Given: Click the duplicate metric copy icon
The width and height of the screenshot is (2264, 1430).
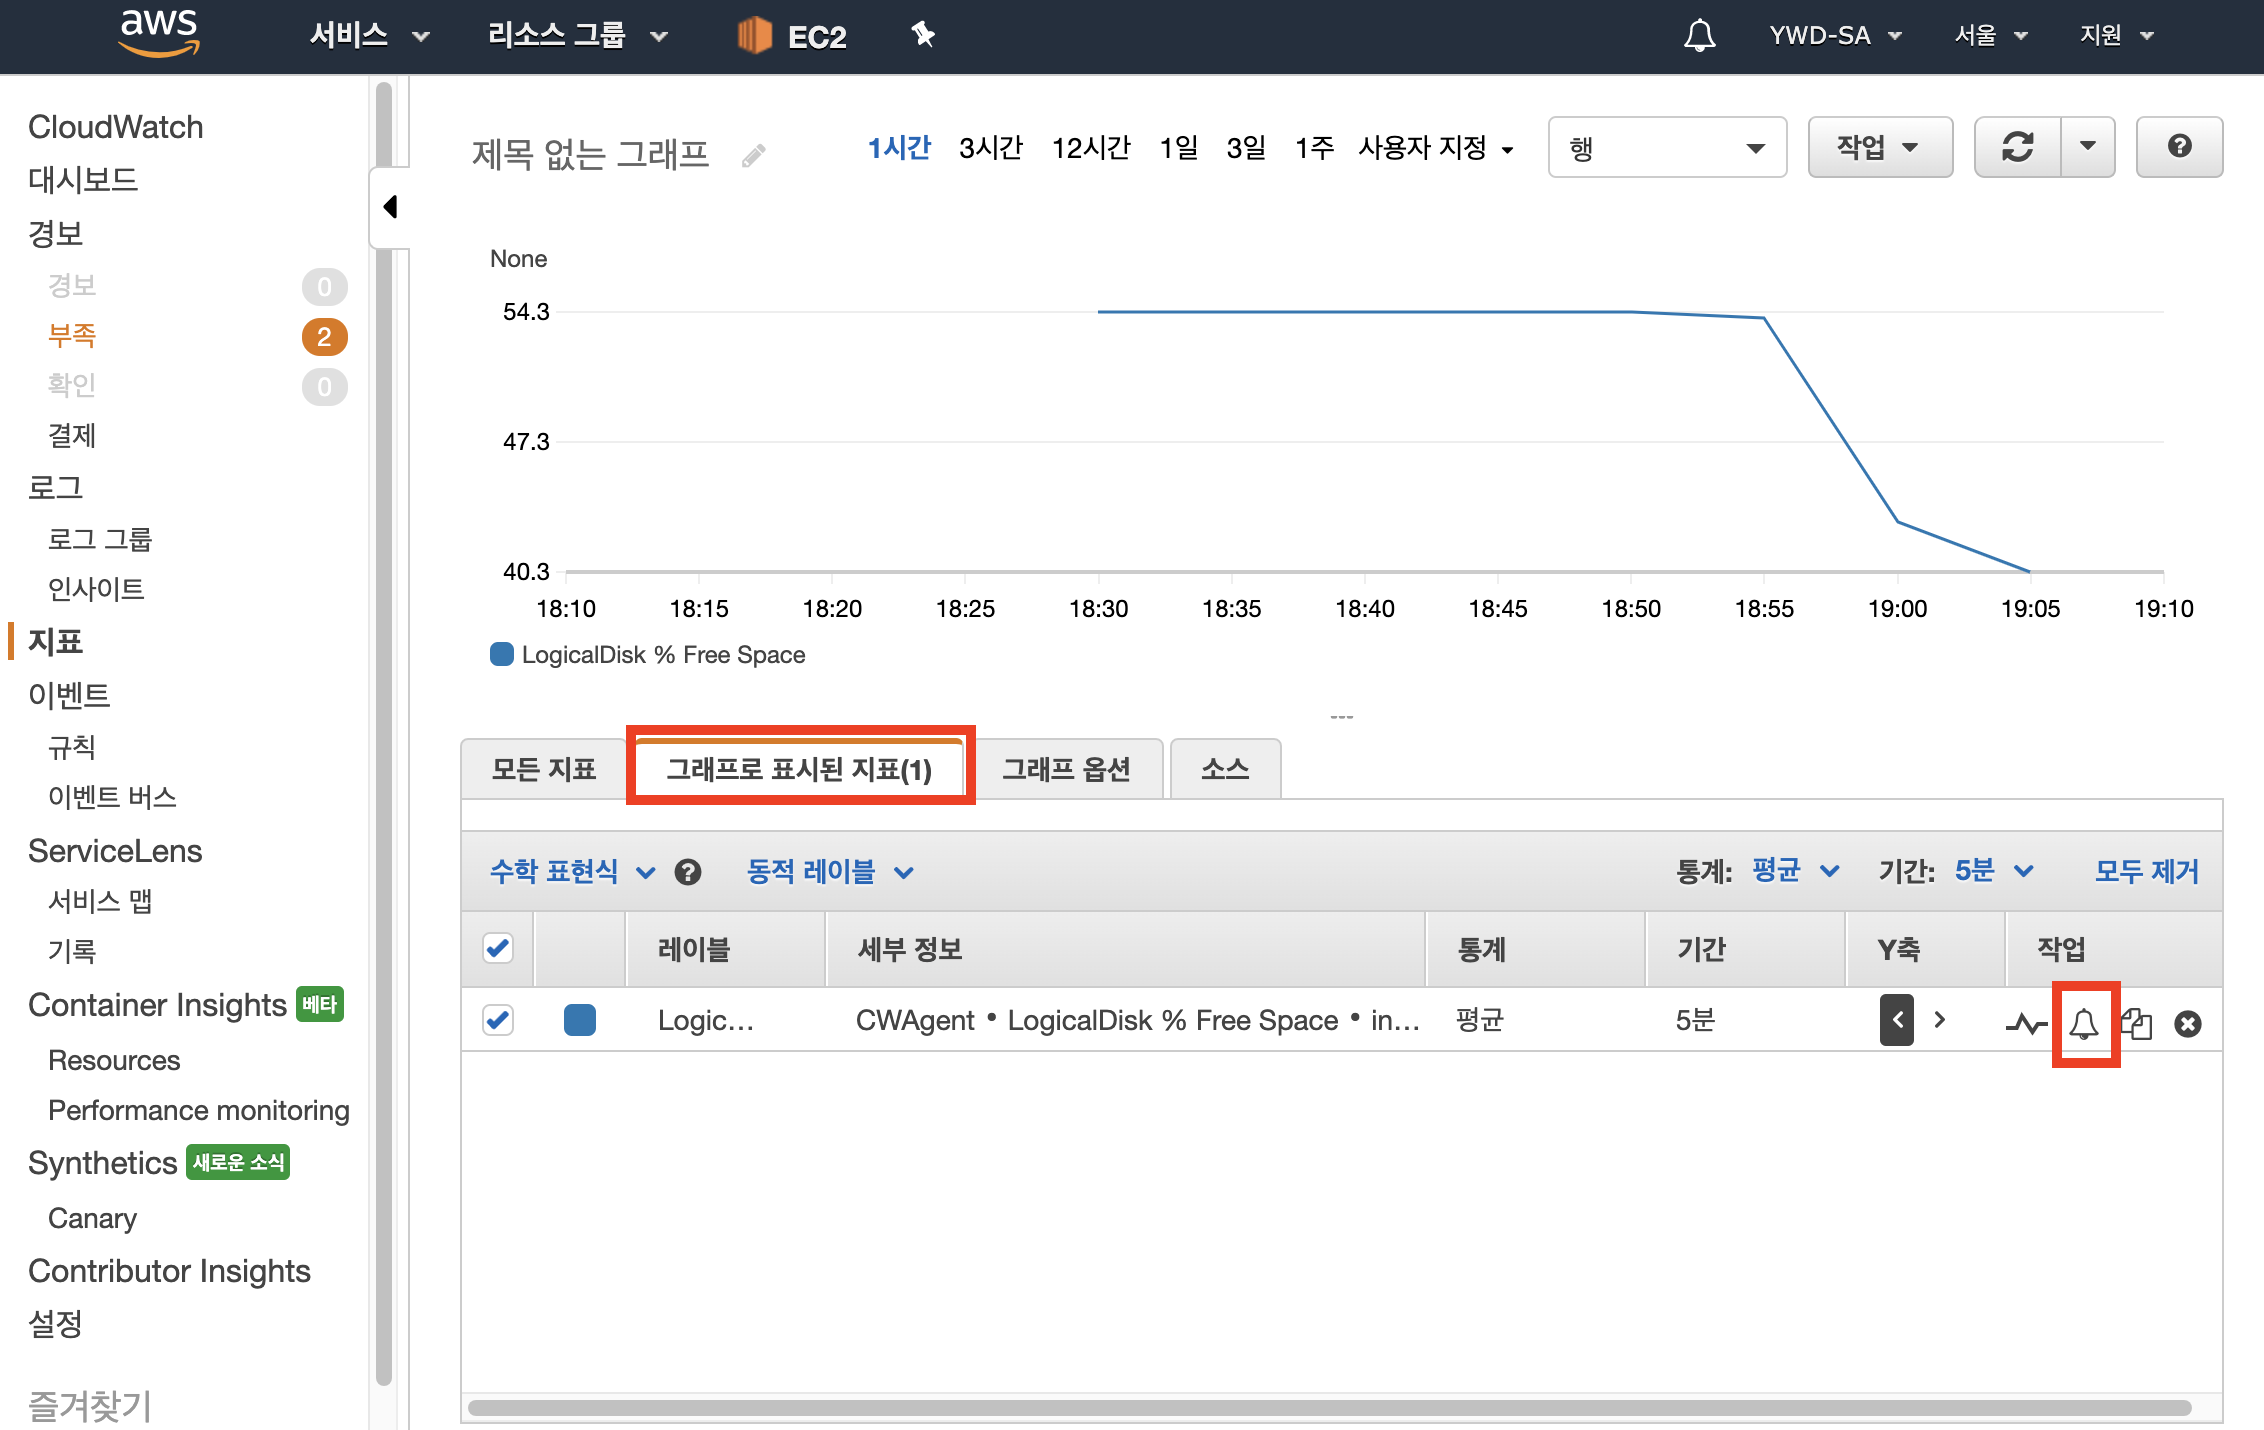Looking at the screenshot, I should pyautogui.click(x=2137, y=1023).
